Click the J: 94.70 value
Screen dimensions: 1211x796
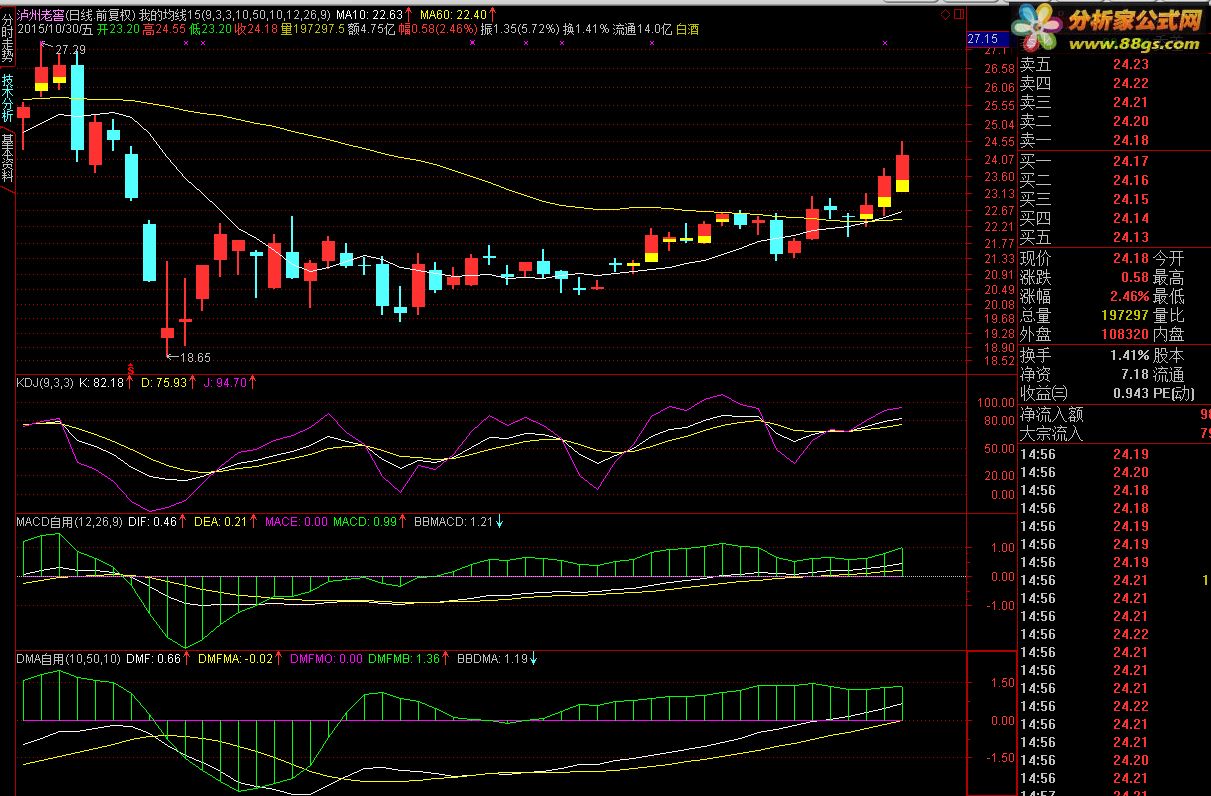[x=224, y=382]
